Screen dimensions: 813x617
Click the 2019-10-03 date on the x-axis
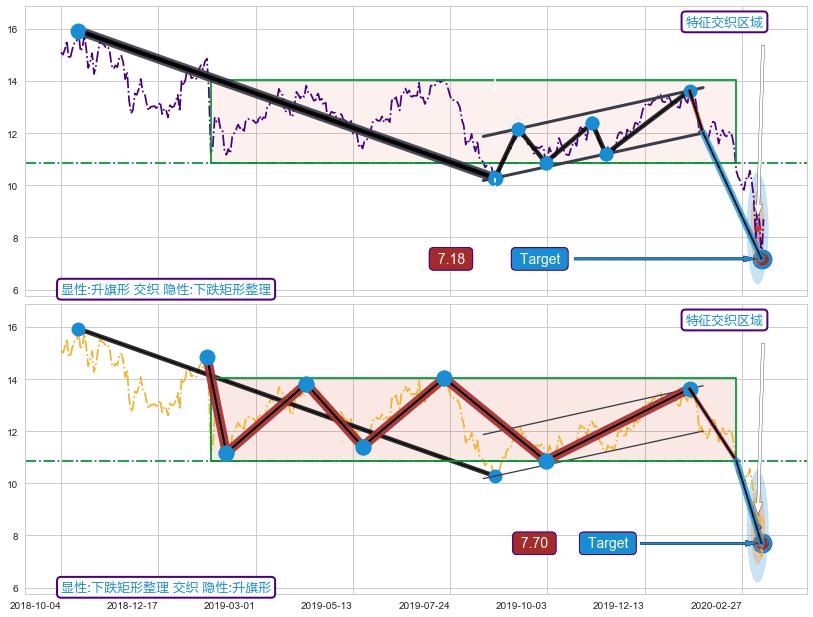[522, 605]
